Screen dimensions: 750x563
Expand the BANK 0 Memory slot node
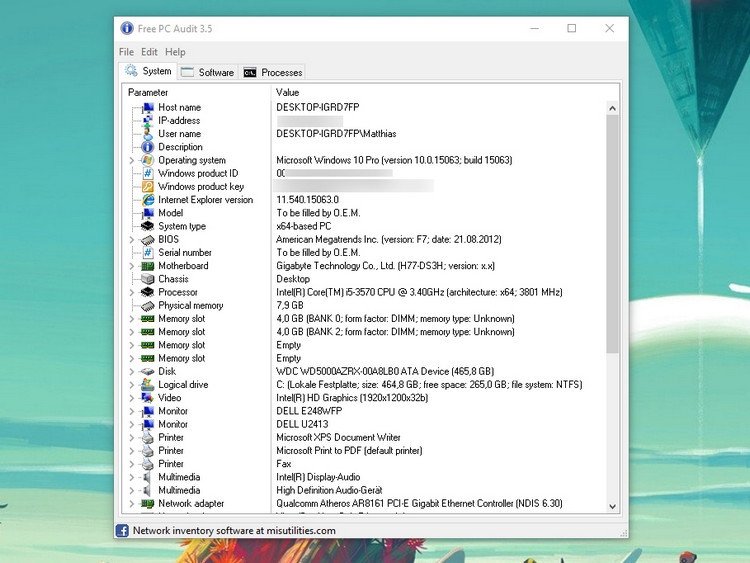[x=132, y=319]
